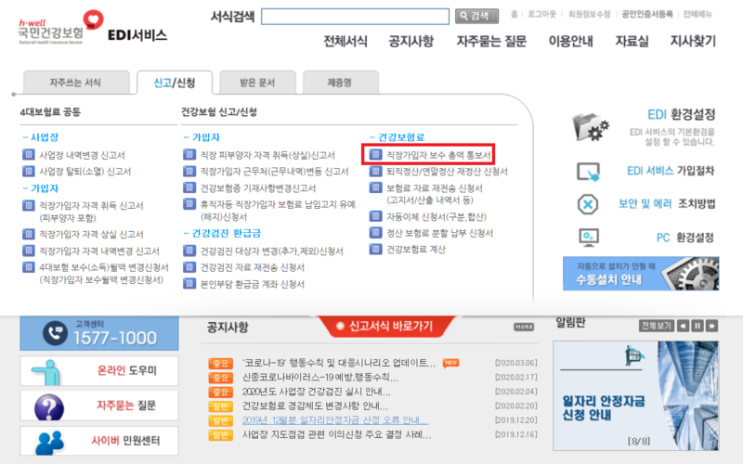Screen dimensions: 743x464
Task: Click the red 신고서식 바로가기 button
Action: pos(385,326)
